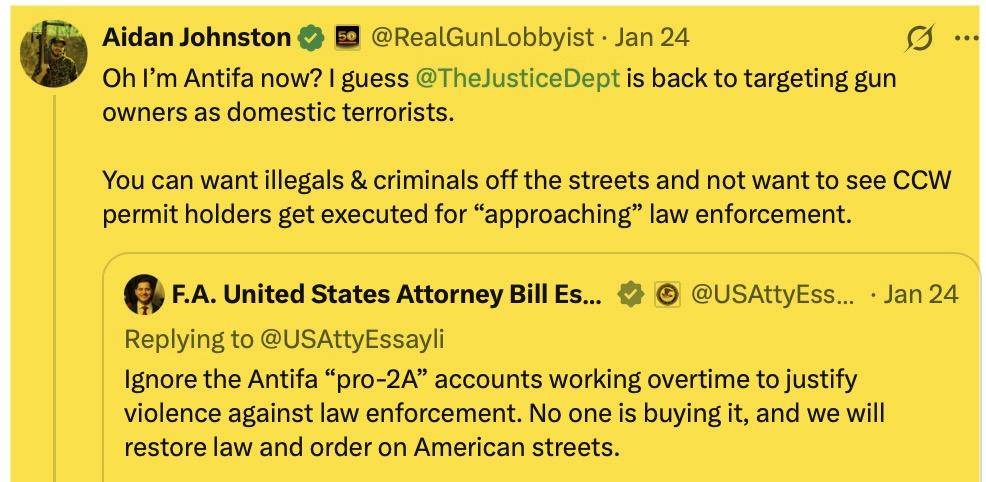
Task: Open the main post's Jan 24 timestamp
Action: pyautogui.click(x=651, y=39)
